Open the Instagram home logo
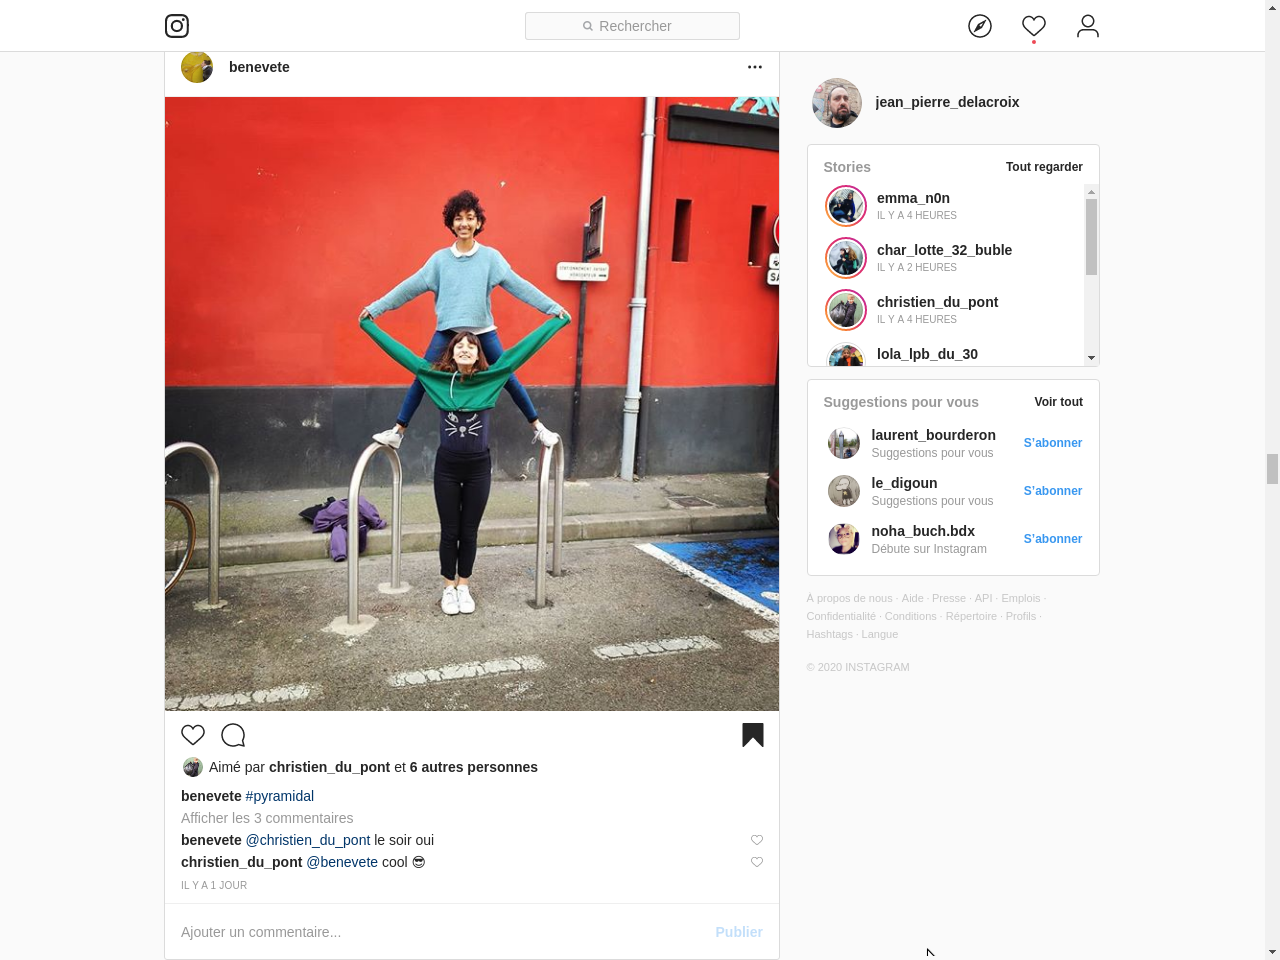The width and height of the screenshot is (1280, 960). pyautogui.click(x=177, y=26)
